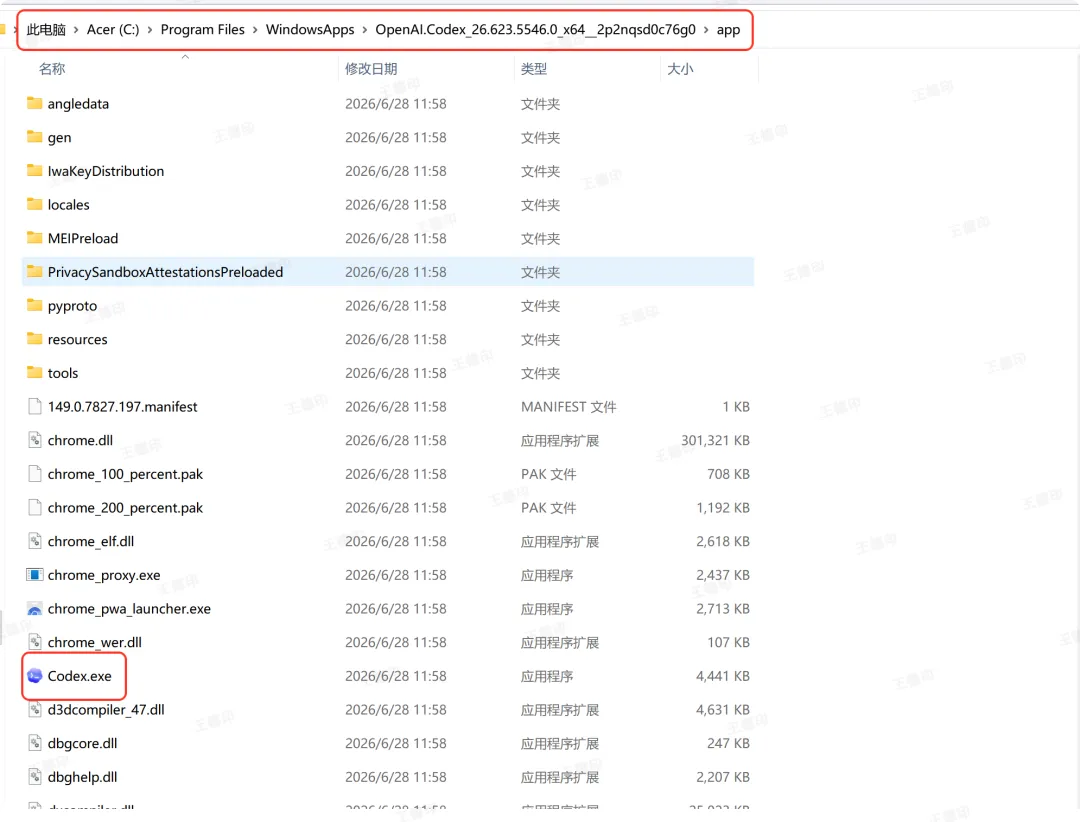
Task: Click the locales folder icon
Action: point(34,204)
